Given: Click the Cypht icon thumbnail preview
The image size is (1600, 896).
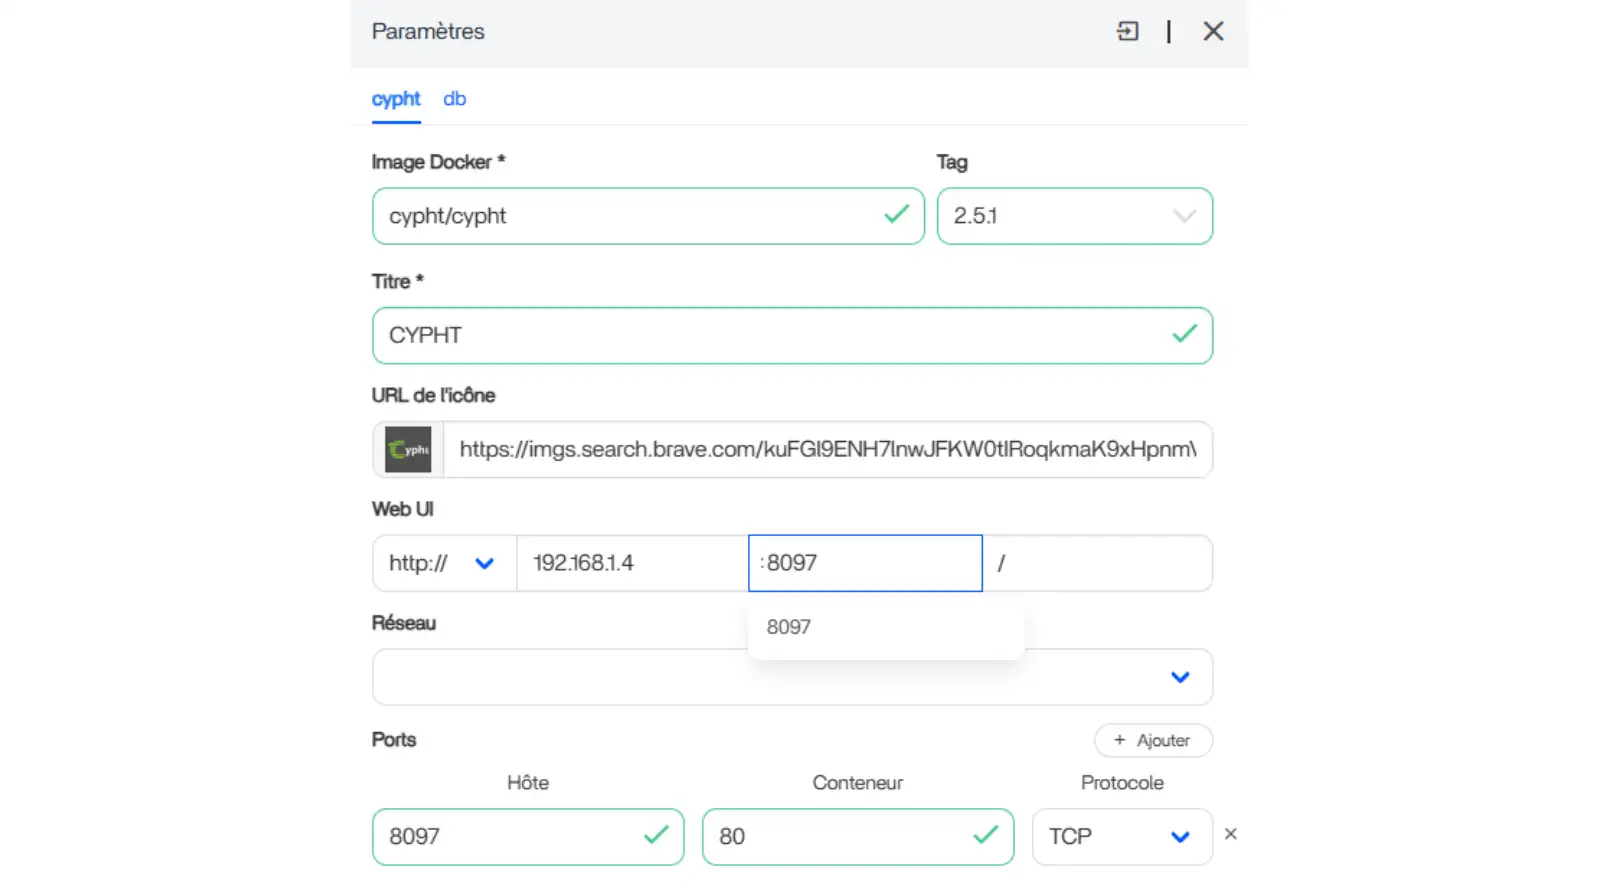Looking at the screenshot, I should [x=408, y=450].
